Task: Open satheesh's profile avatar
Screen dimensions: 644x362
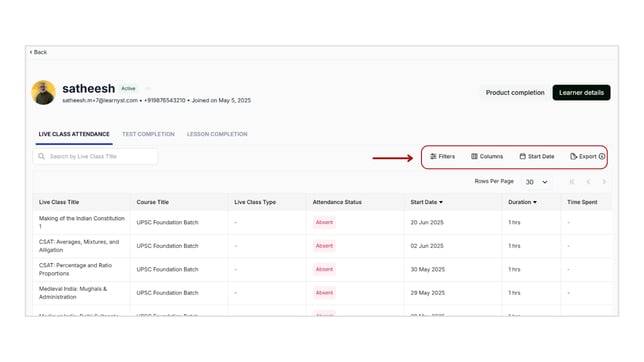Action: (44, 92)
